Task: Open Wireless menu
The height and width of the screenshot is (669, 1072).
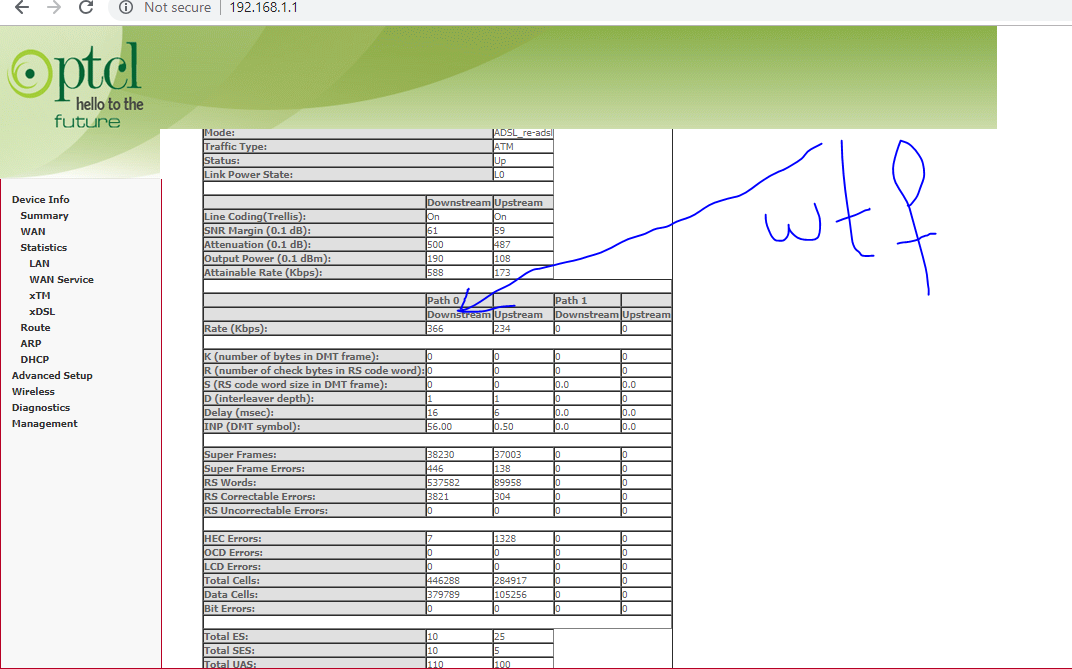Action: (33, 392)
